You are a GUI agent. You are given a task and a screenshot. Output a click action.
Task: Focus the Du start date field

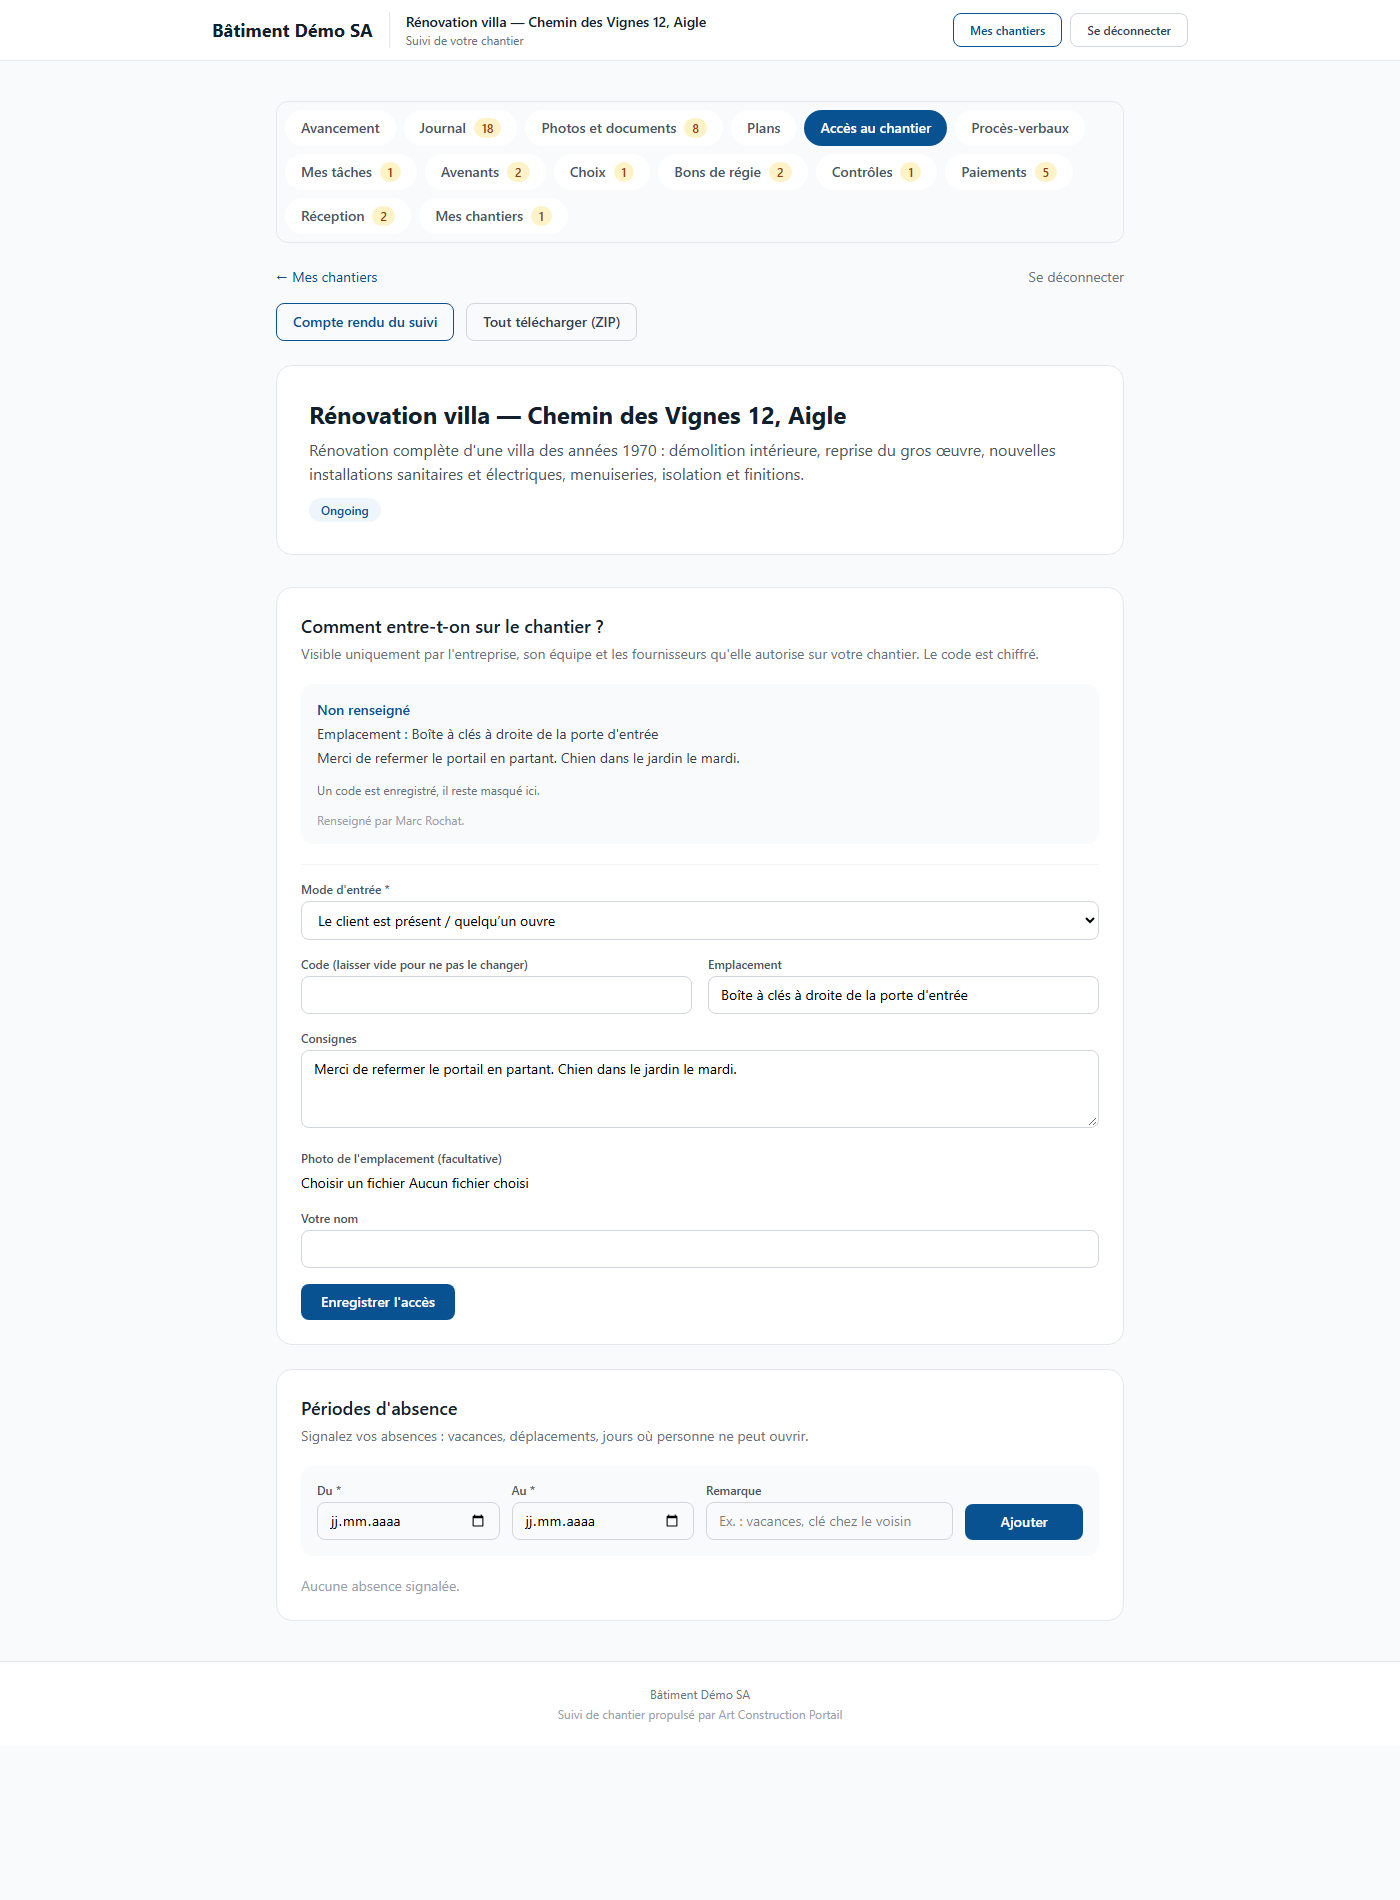pos(408,1521)
